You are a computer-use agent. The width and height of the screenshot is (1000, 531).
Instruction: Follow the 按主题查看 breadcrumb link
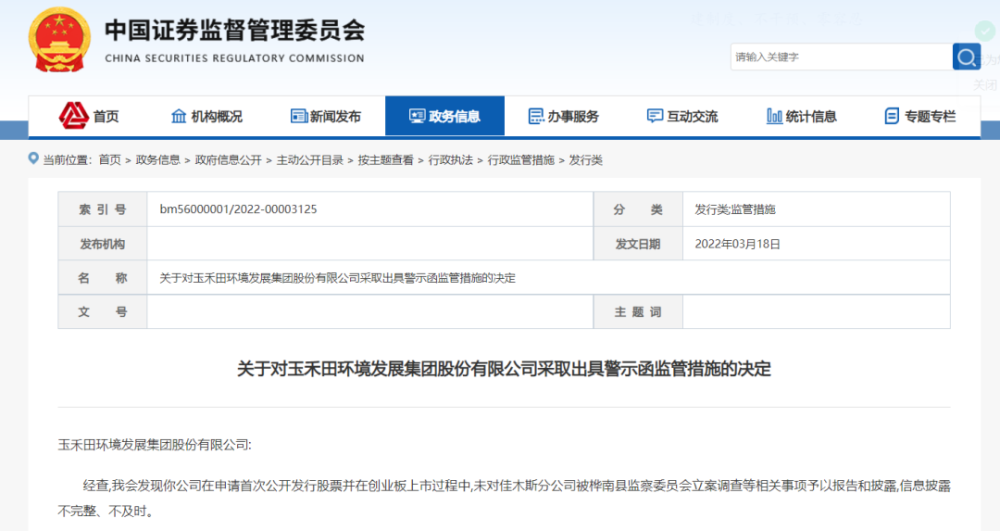385,160
